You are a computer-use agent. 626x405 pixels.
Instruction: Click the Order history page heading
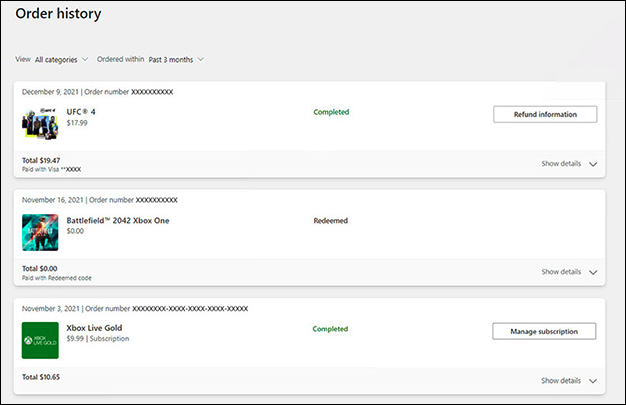click(58, 14)
